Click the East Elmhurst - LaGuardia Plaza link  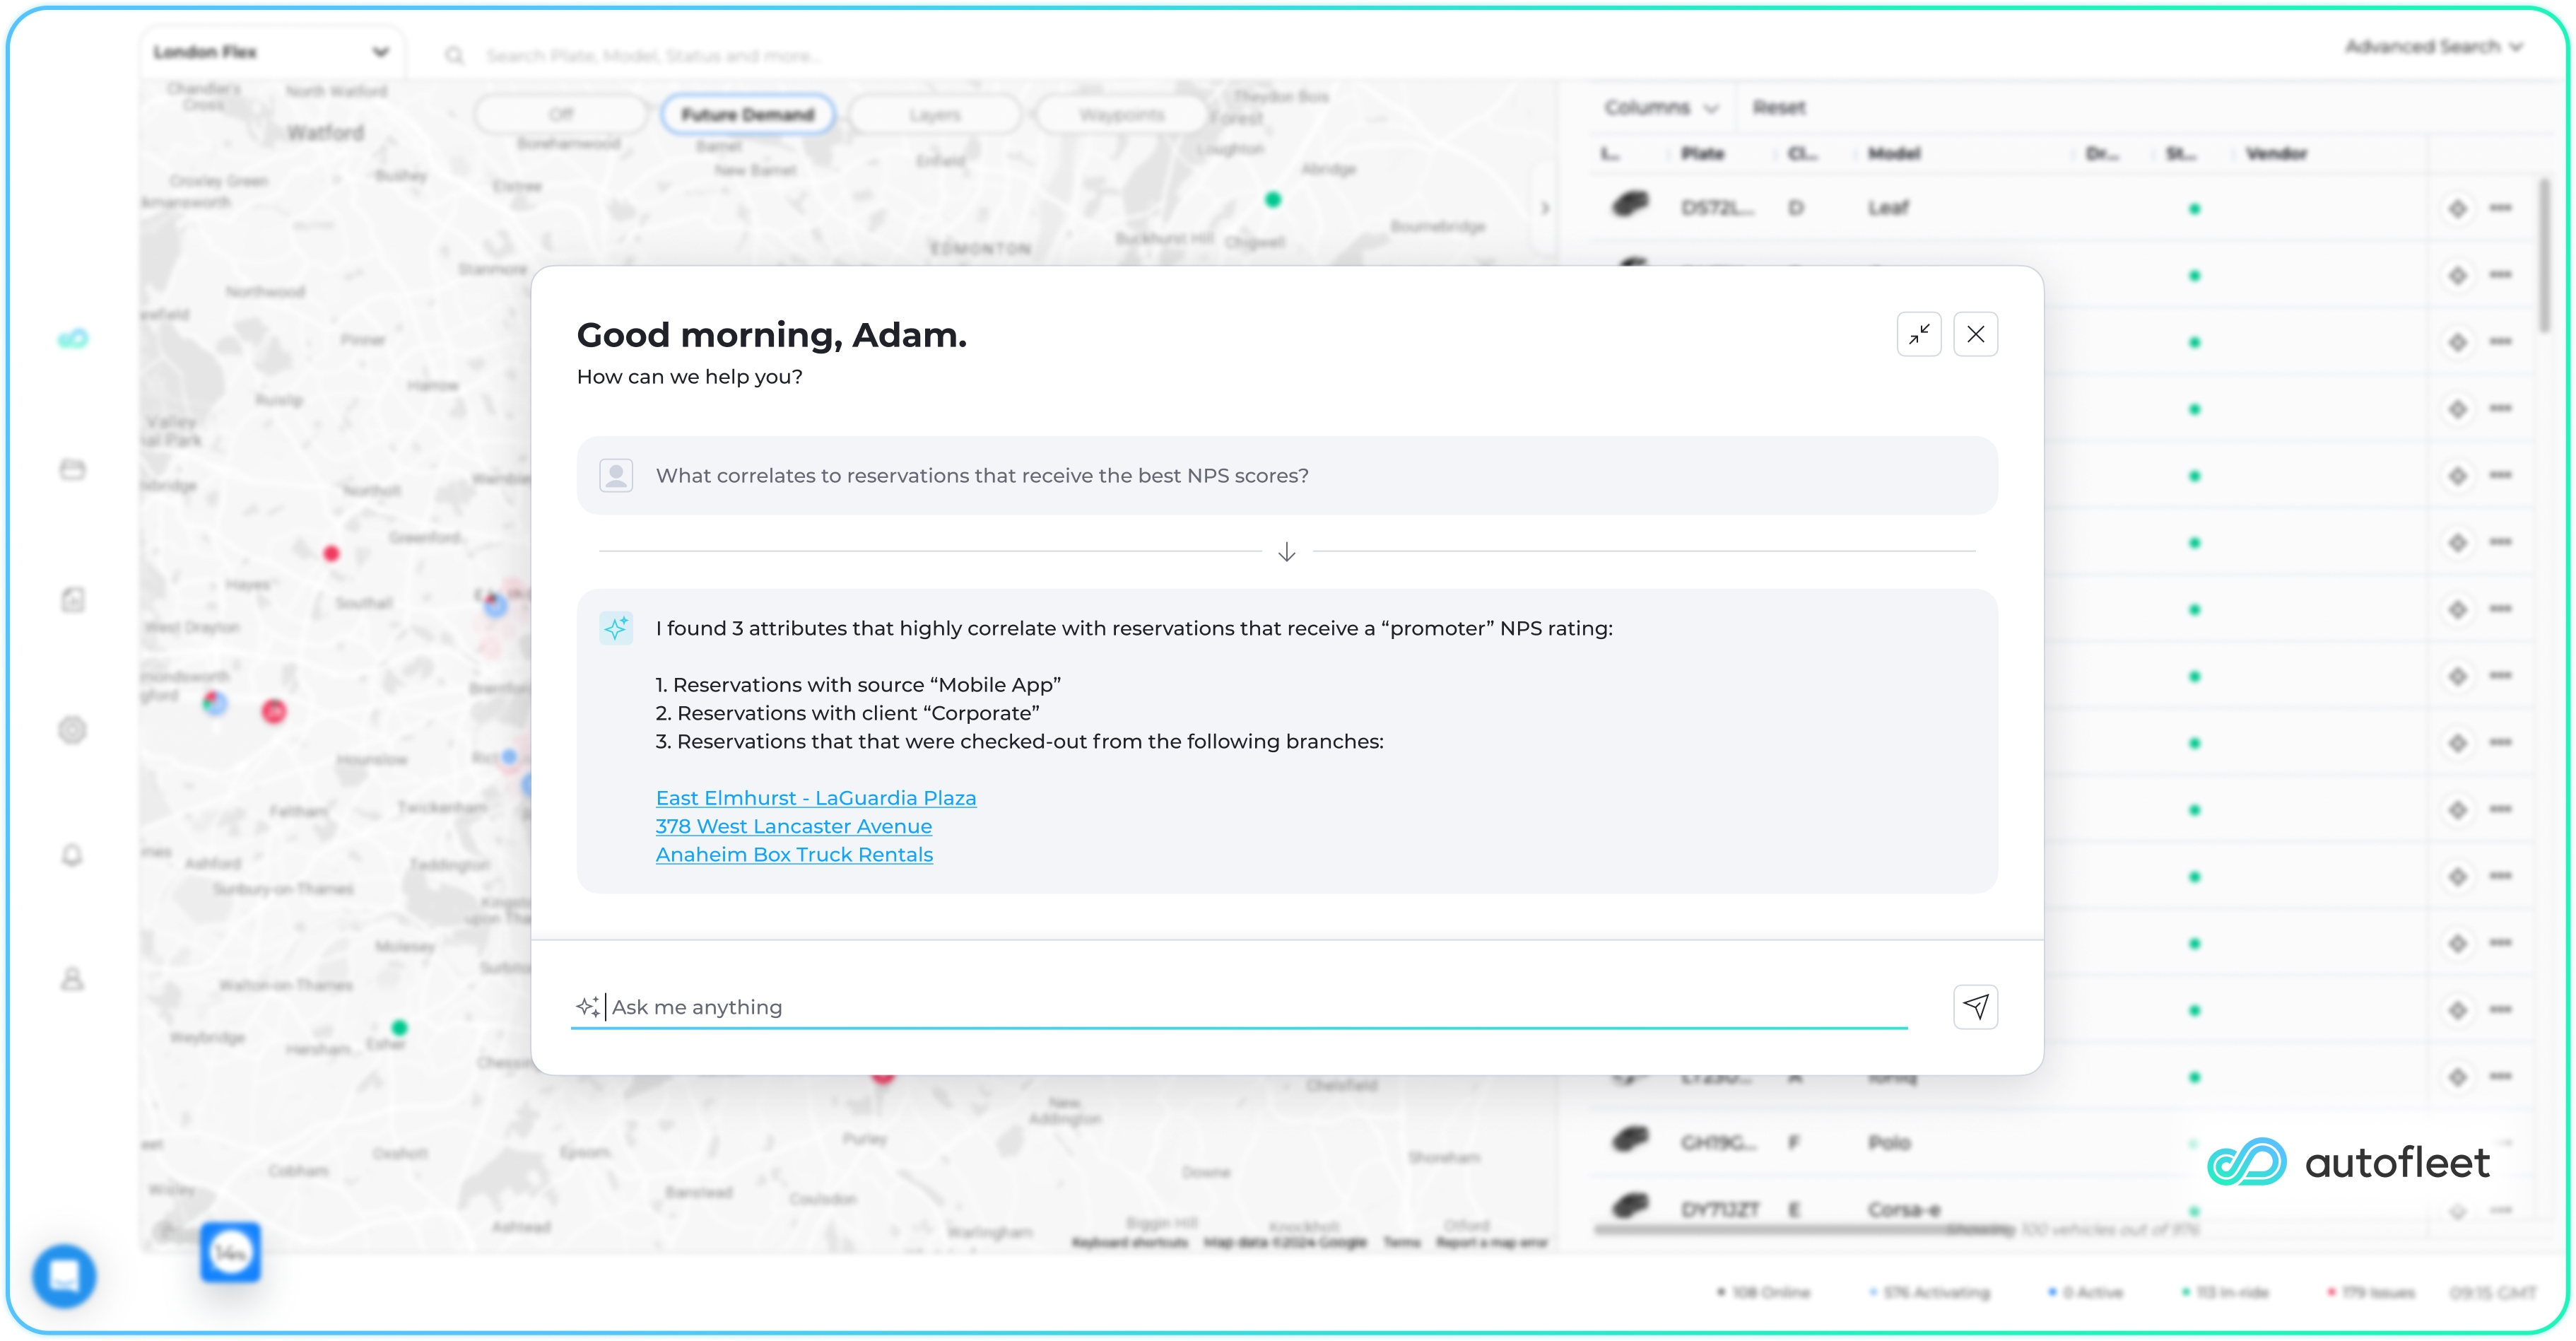click(815, 797)
